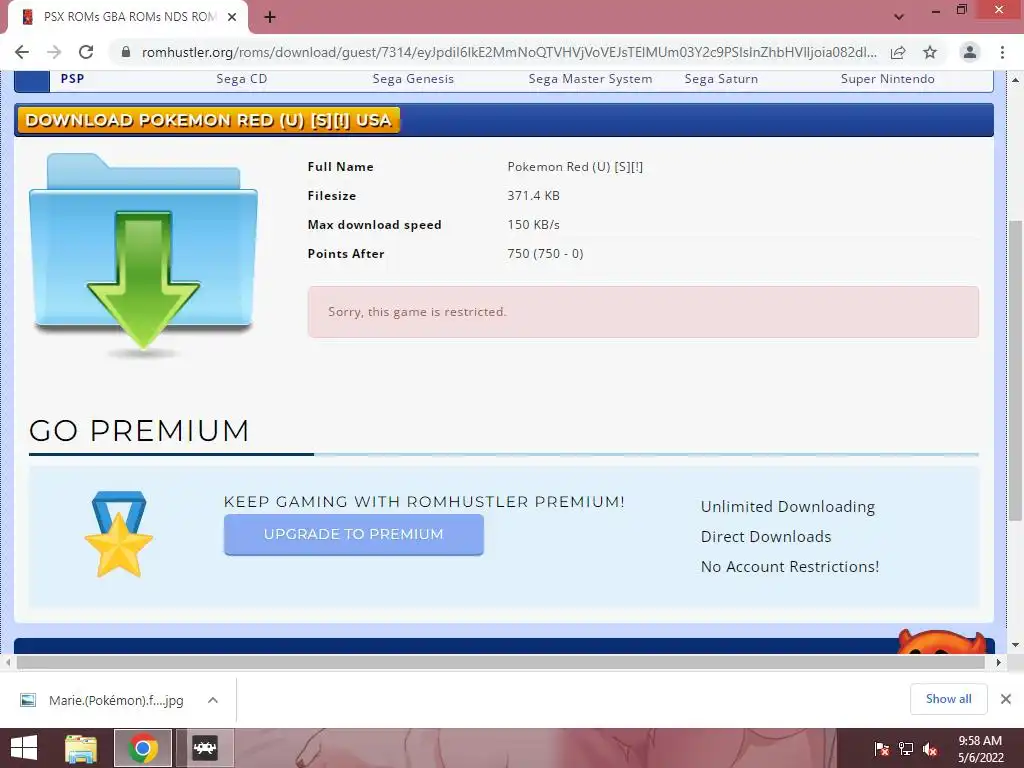Viewport: 1024px width, 768px height.
Task: Click the padlock site info icon
Action: (126, 52)
